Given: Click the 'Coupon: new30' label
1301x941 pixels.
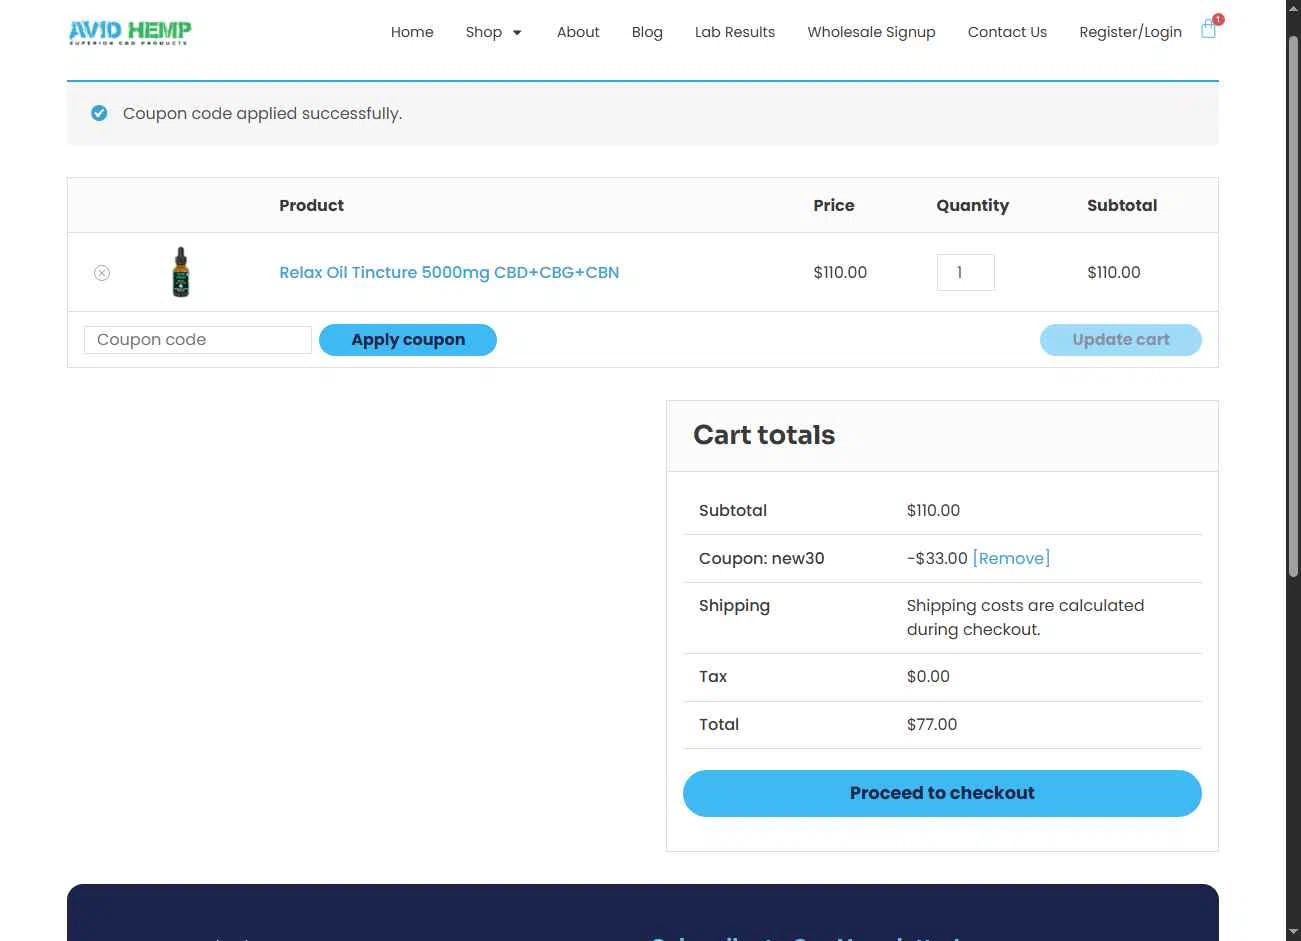Looking at the screenshot, I should (762, 558).
